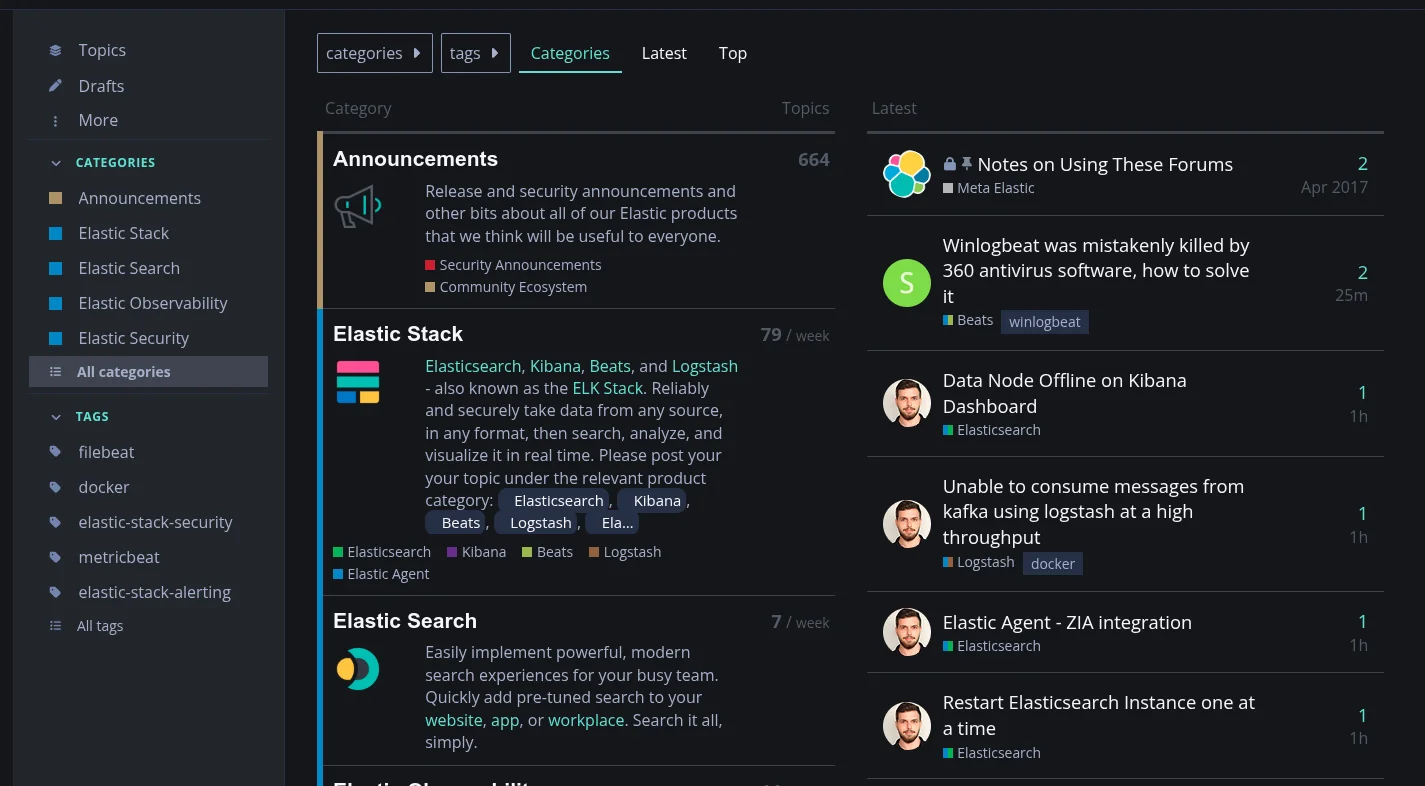Follow the ELK Stack link
The image size is (1425, 786).
[608, 388]
